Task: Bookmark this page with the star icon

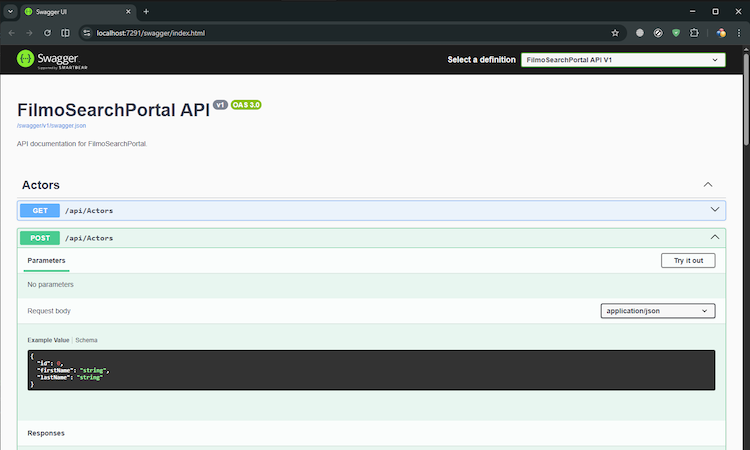Action: (x=615, y=33)
